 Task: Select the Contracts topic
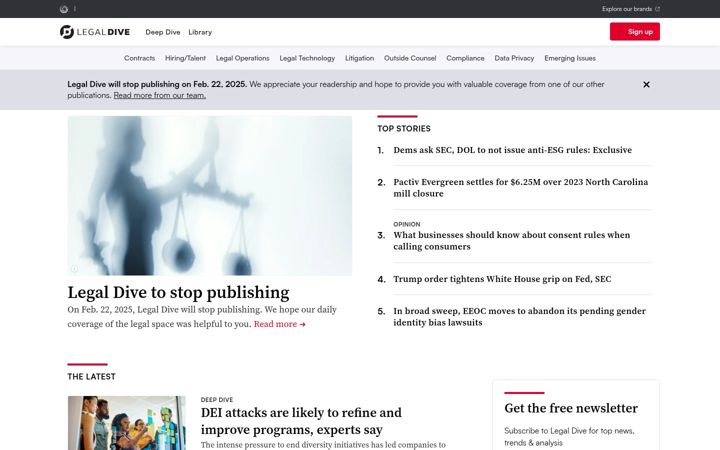click(x=139, y=58)
